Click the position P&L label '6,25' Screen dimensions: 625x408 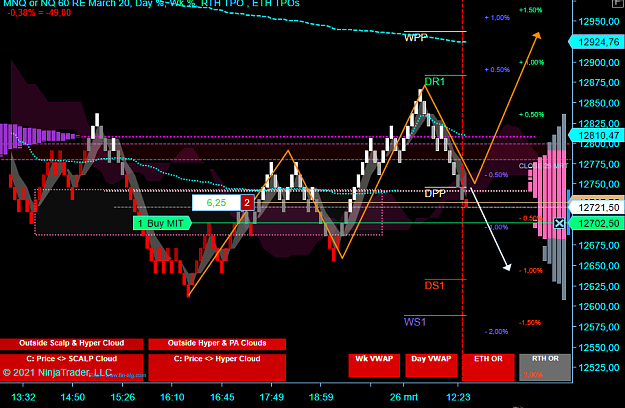[x=216, y=203]
